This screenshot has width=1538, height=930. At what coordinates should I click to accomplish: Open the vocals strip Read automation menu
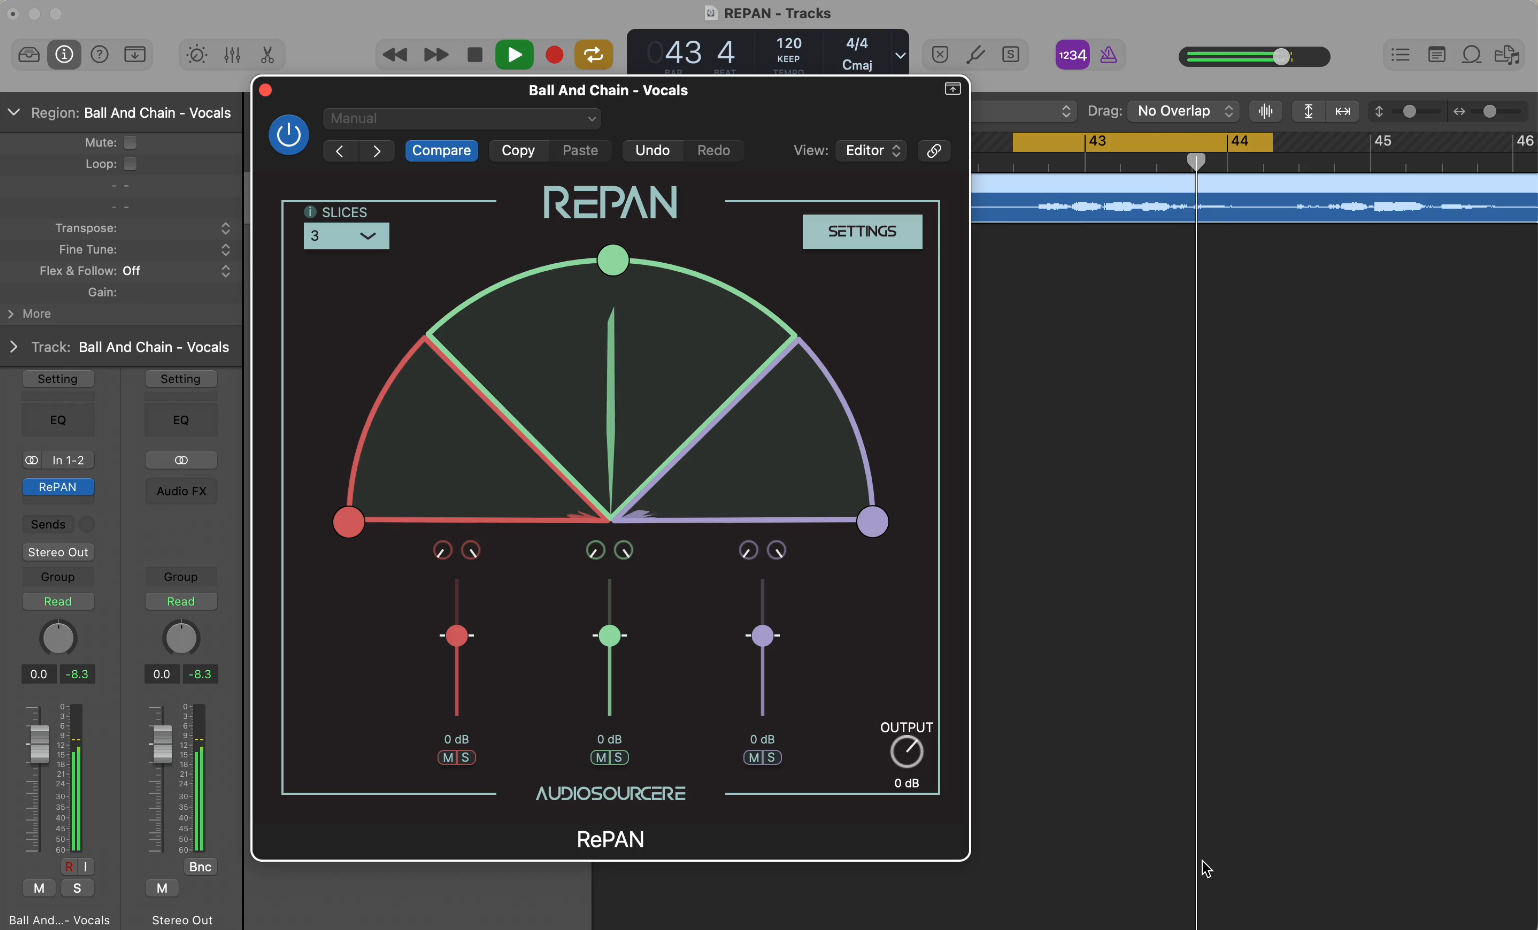coord(58,601)
